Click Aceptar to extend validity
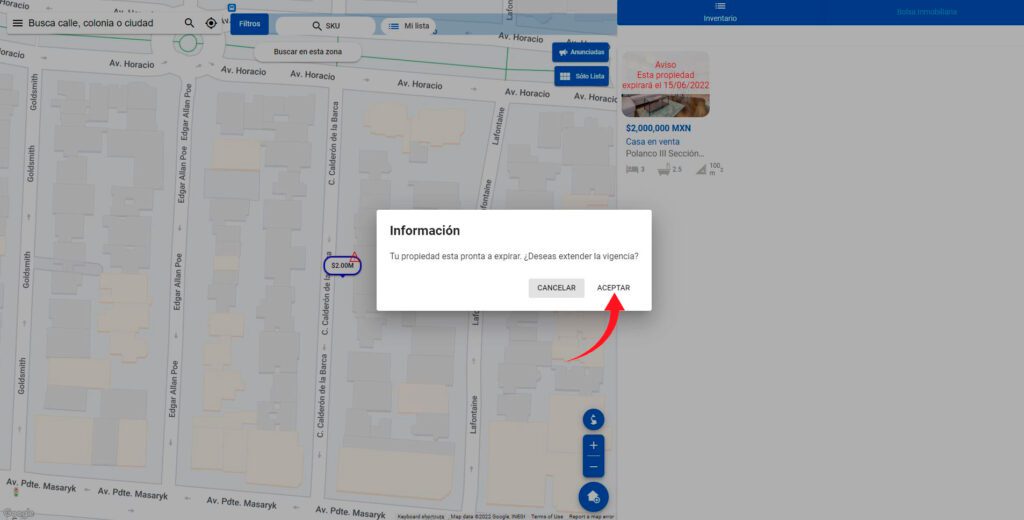The height and width of the screenshot is (520, 1024). coord(613,288)
